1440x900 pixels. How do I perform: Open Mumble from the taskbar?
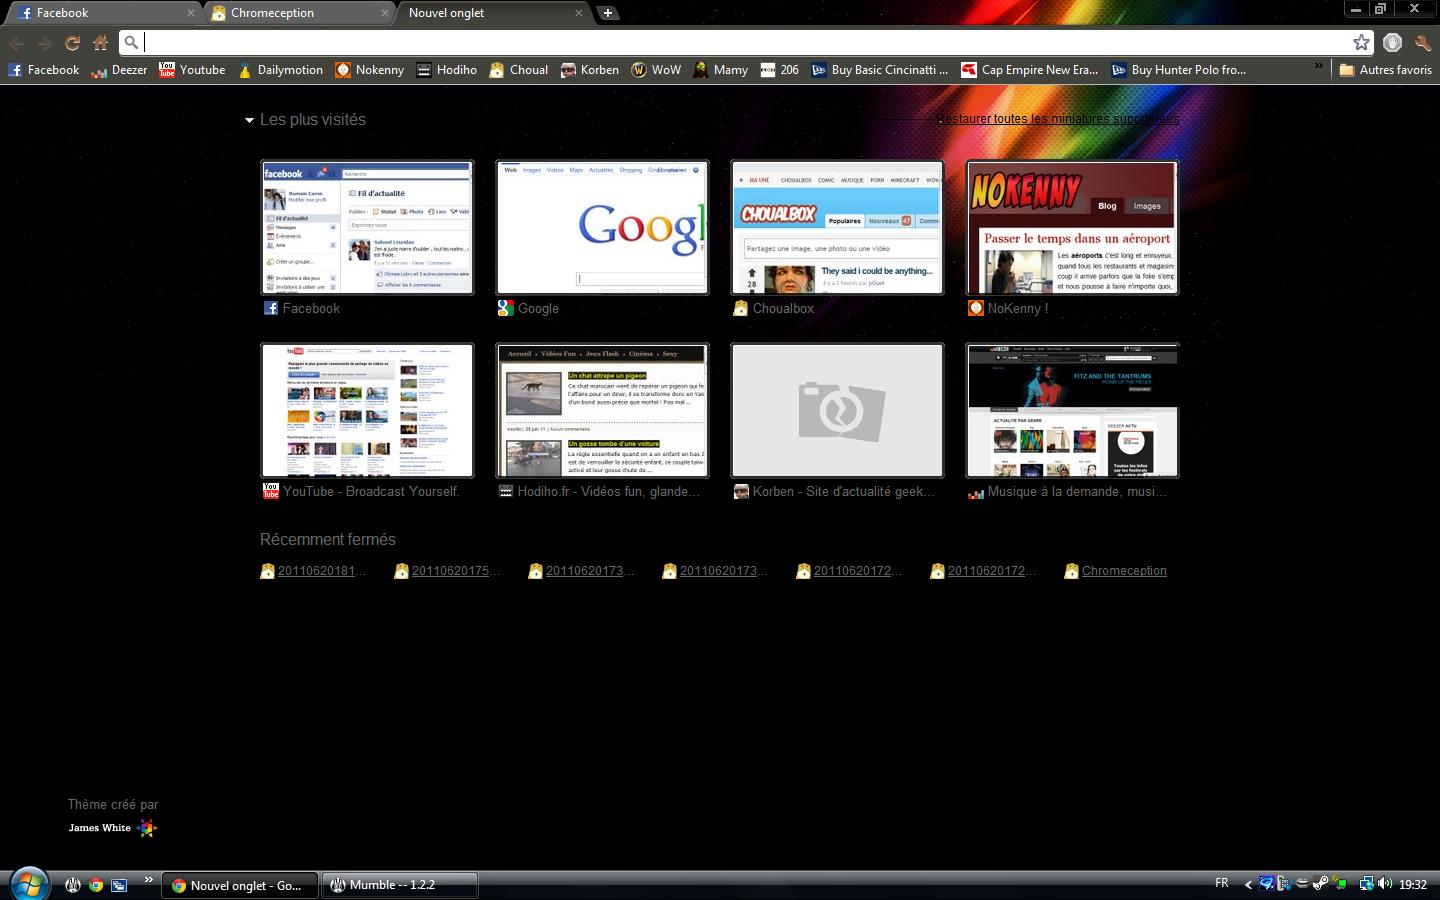click(x=400, y=885)
